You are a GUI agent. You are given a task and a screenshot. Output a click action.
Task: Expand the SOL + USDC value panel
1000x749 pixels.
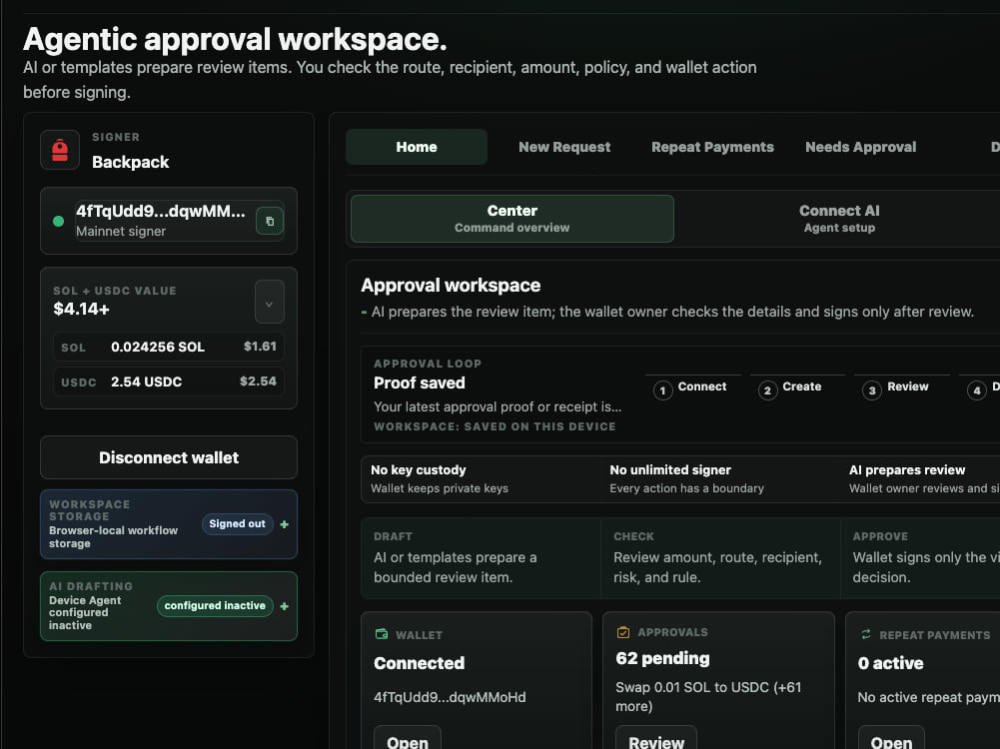[x=269, y=302]
